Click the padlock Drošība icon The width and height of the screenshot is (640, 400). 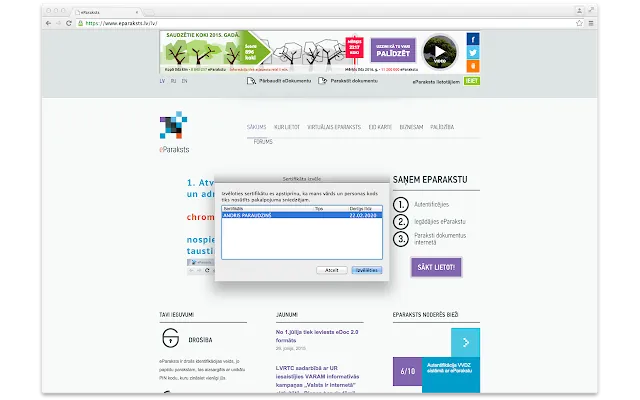click(x=171, y=338)
